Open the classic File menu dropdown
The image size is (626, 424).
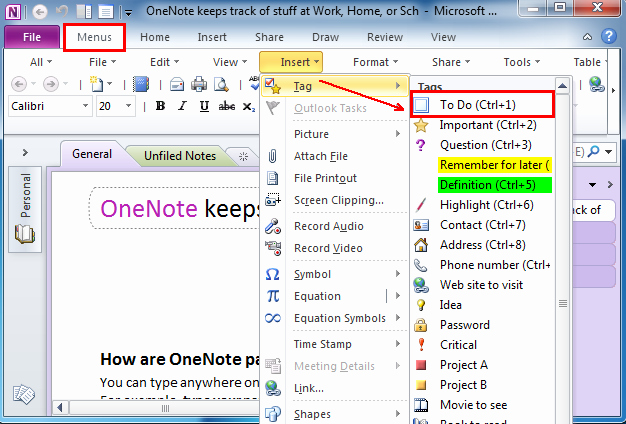[x=102, y=62]
